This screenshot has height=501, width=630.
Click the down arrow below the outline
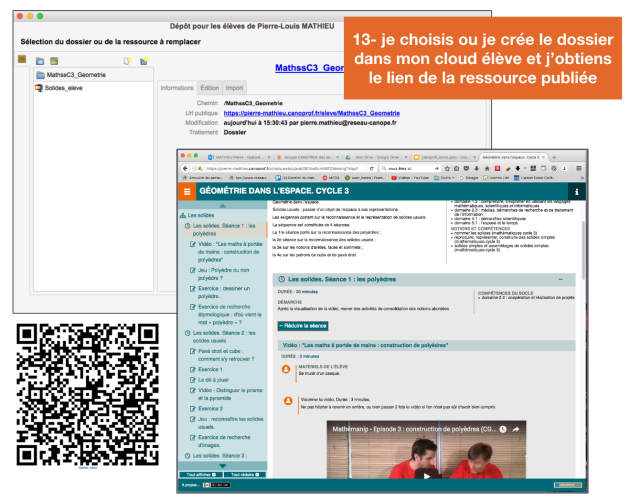pyautogui.click(x=223, y=465)
